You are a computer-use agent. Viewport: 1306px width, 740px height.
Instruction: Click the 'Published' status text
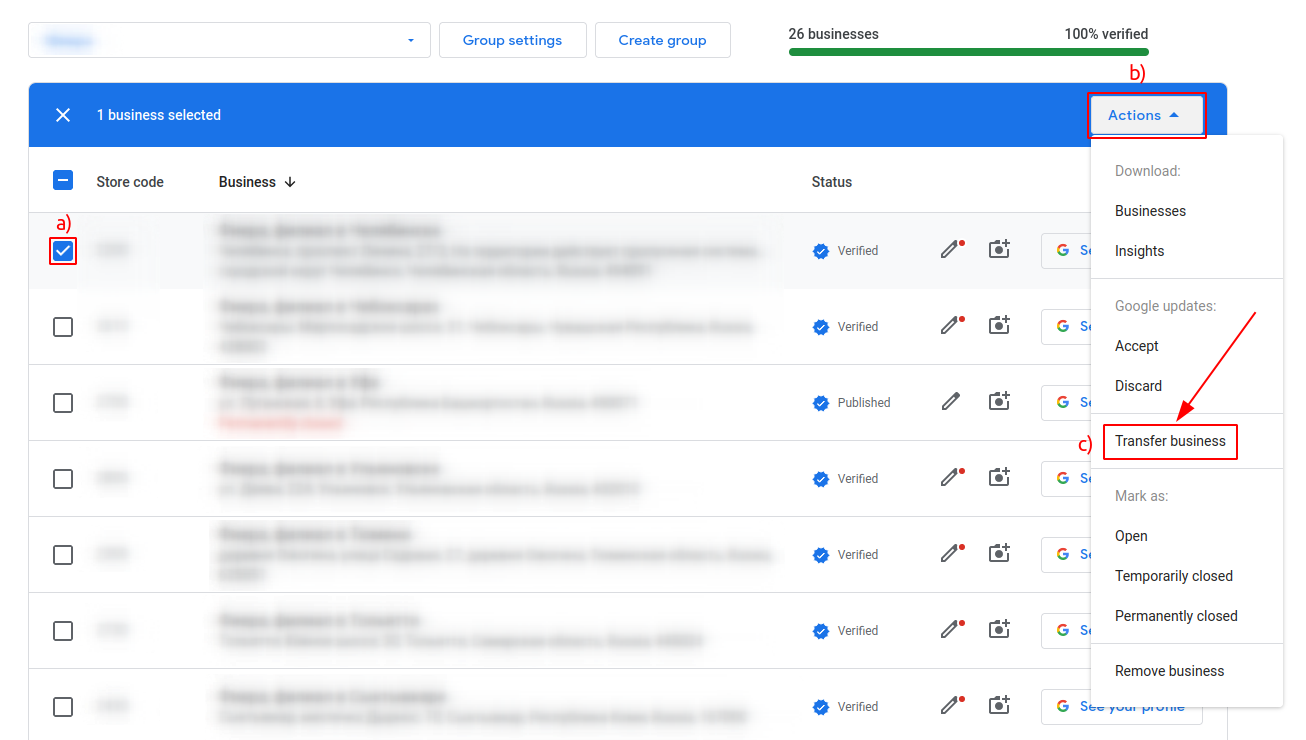864,403
